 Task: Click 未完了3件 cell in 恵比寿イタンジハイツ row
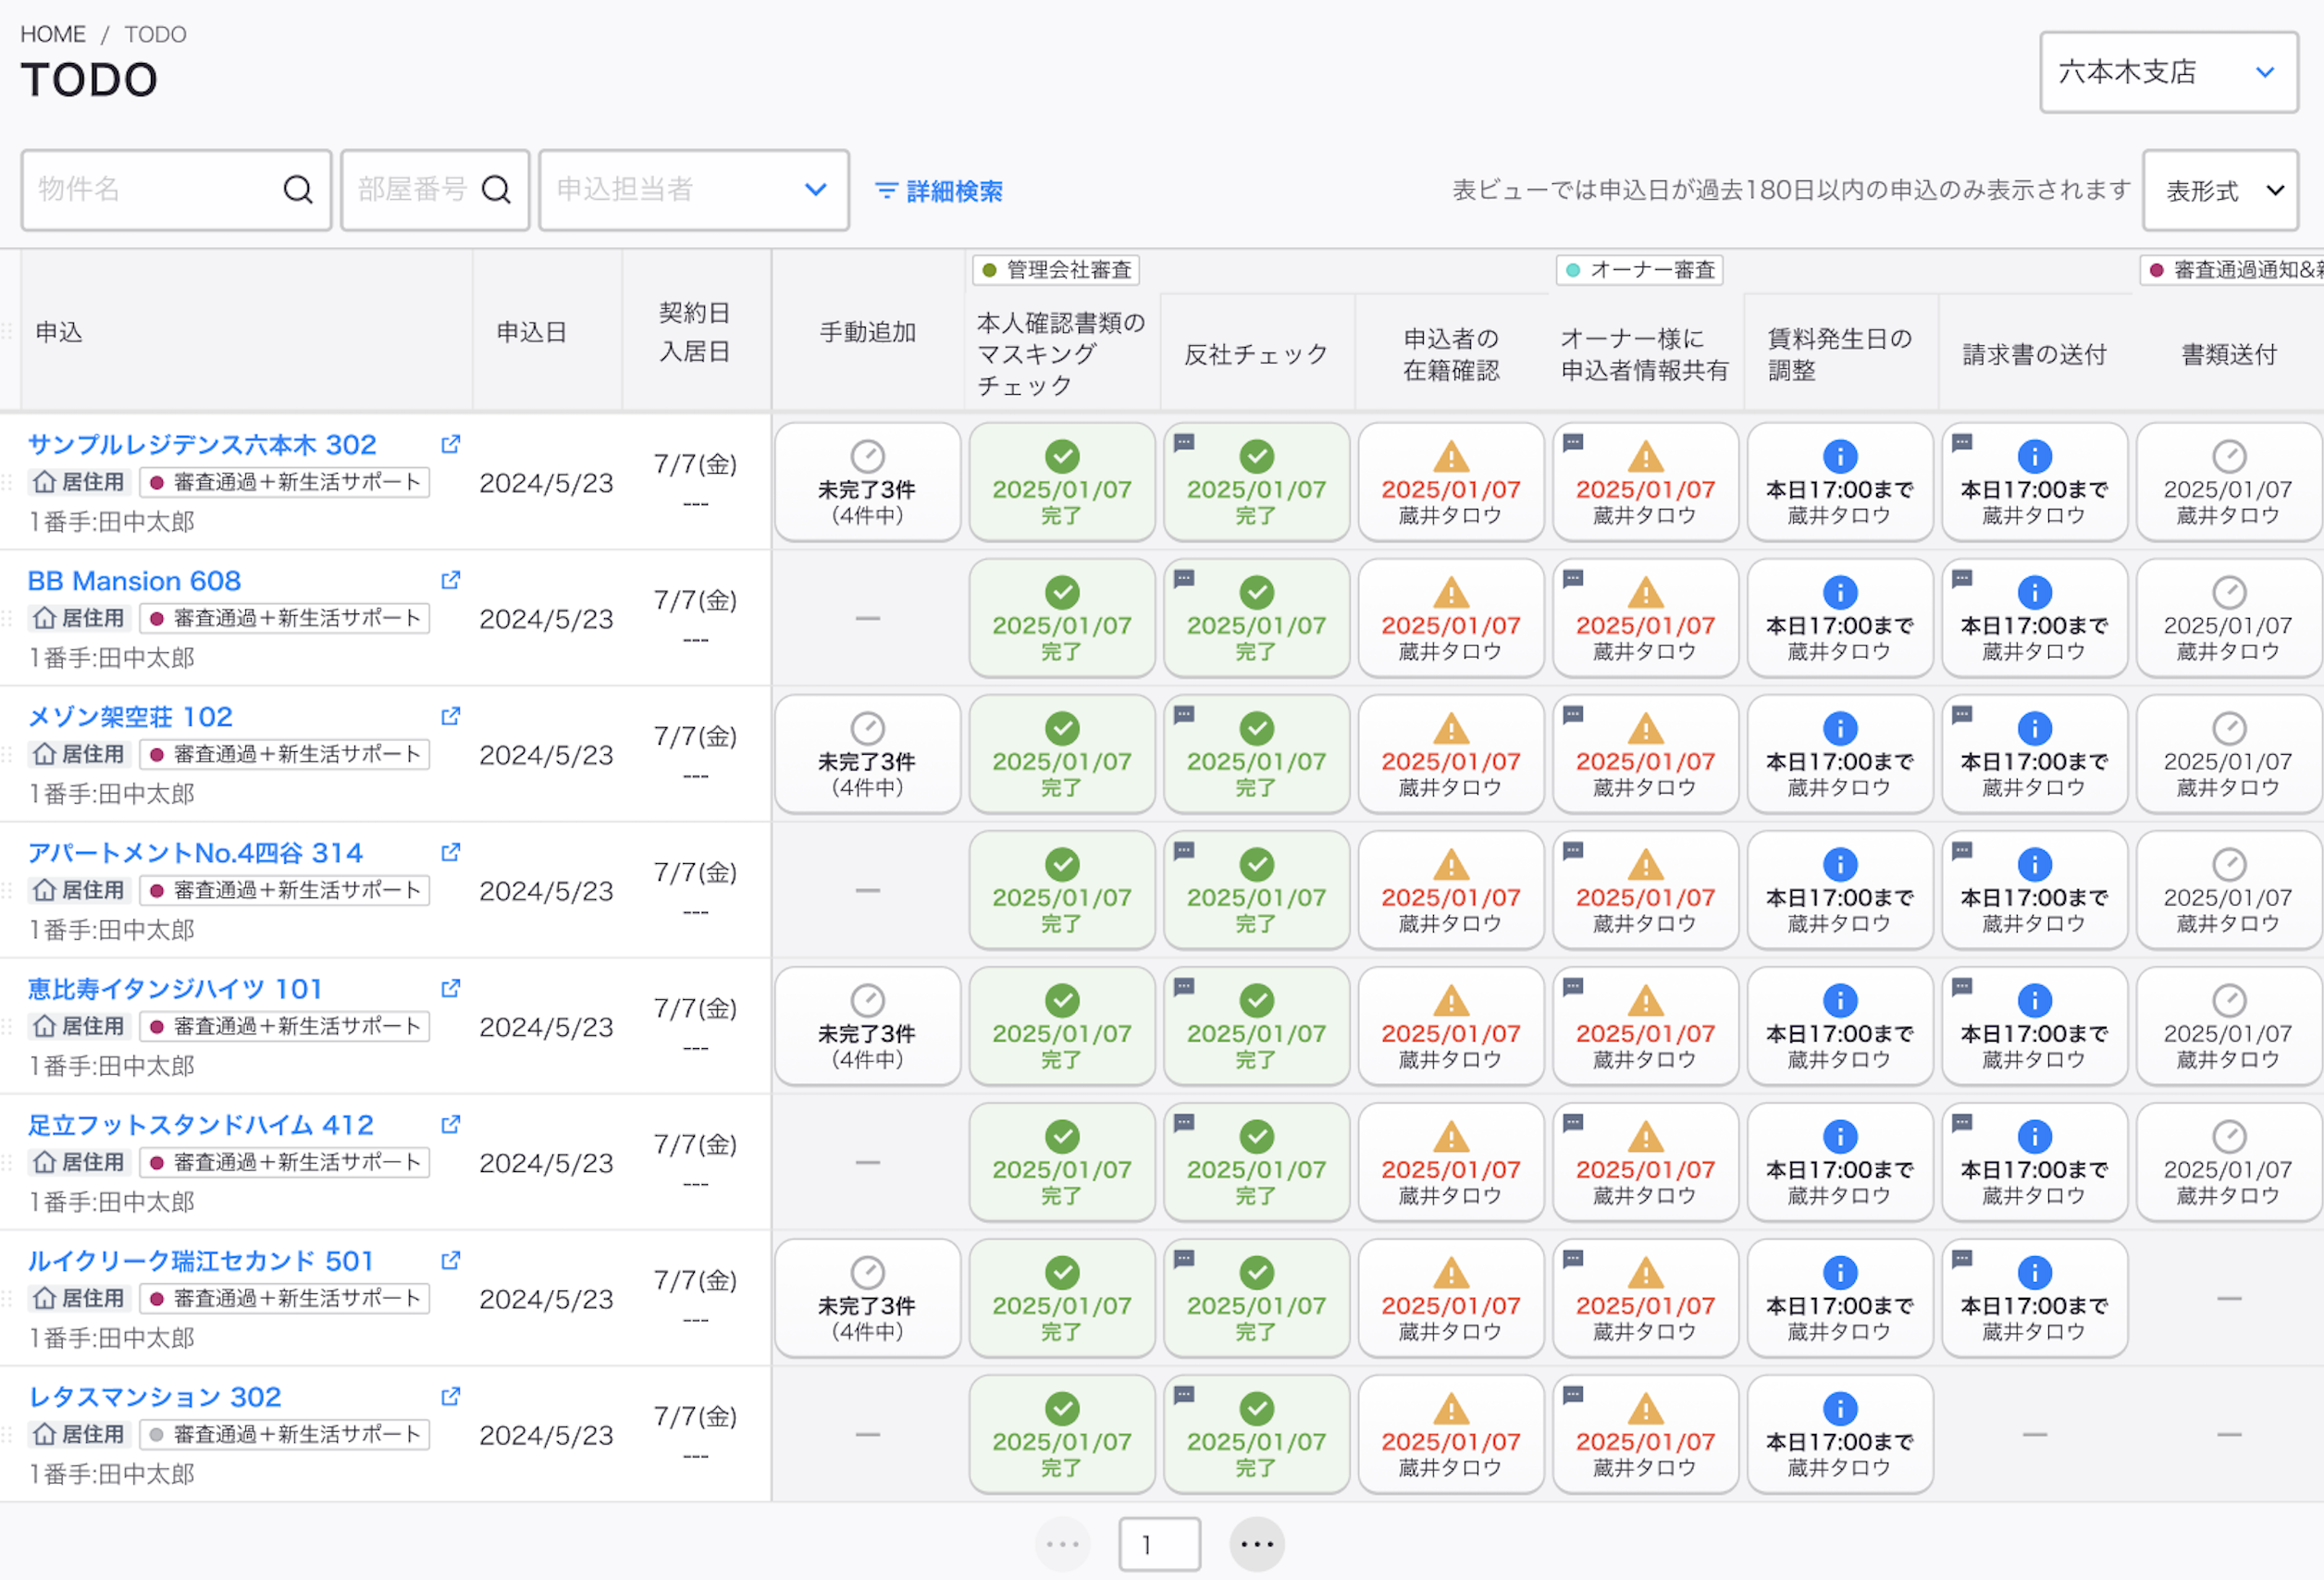pyautogui.click(x=868, y=1026)
